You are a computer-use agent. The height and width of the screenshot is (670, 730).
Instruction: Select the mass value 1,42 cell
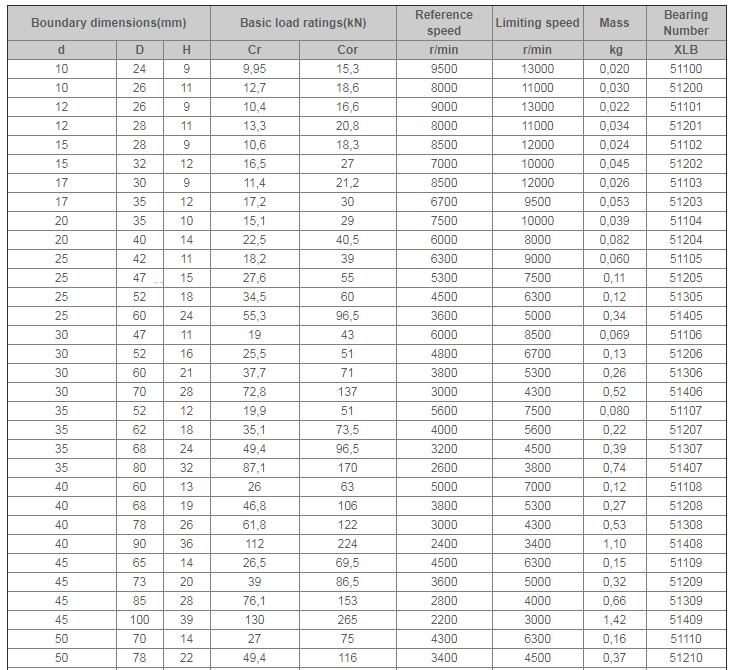point(614,619)
